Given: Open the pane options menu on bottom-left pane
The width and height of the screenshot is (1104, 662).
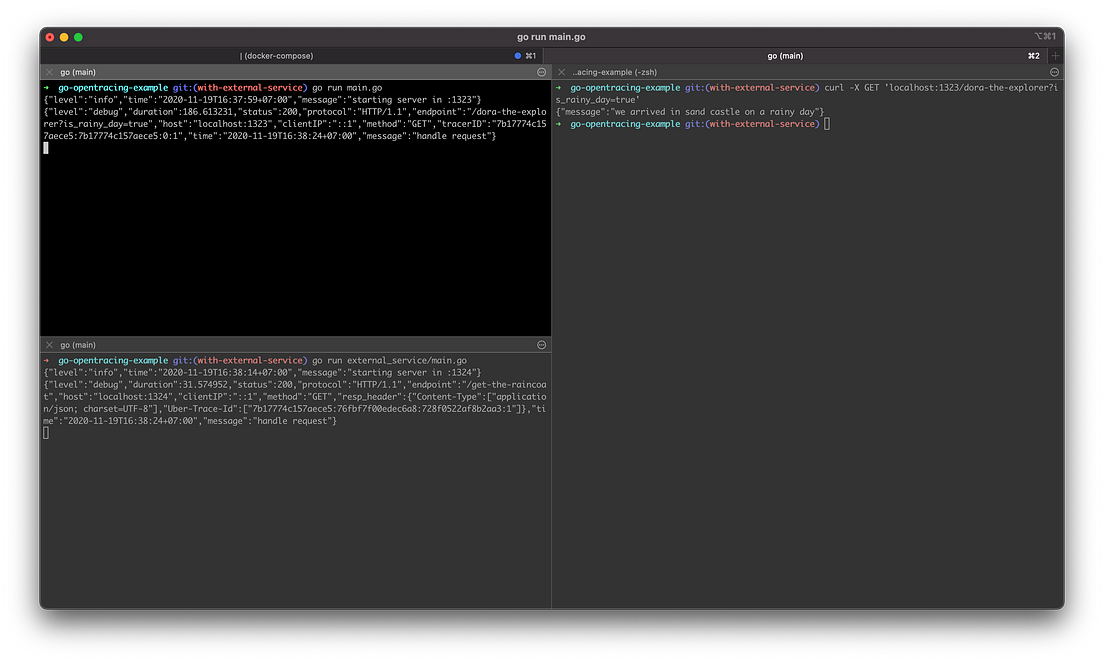Looking at the screenshot, I should click(541, 344).
